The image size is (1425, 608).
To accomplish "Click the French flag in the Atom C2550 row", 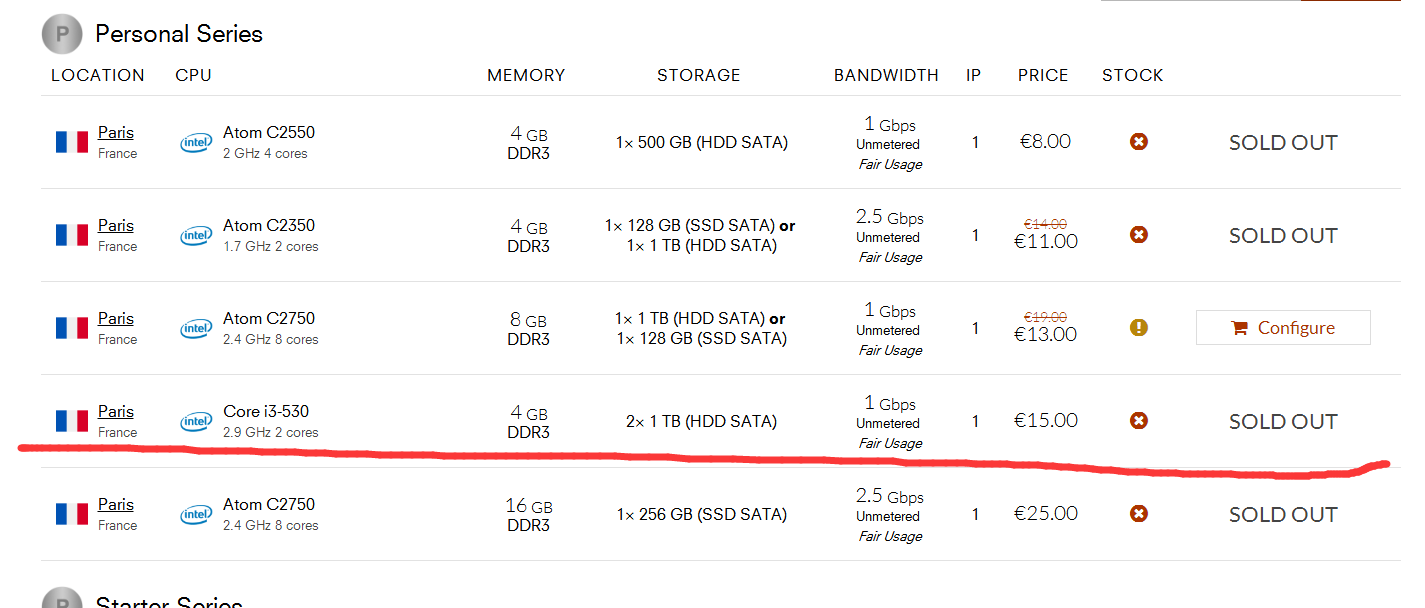I will point(72,142).
